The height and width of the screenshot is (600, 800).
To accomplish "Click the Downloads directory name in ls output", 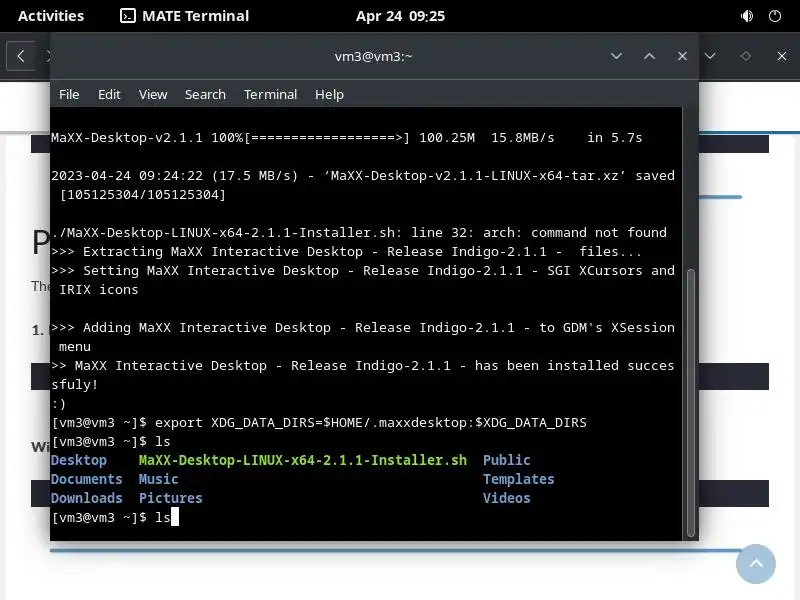I will 87,498.
